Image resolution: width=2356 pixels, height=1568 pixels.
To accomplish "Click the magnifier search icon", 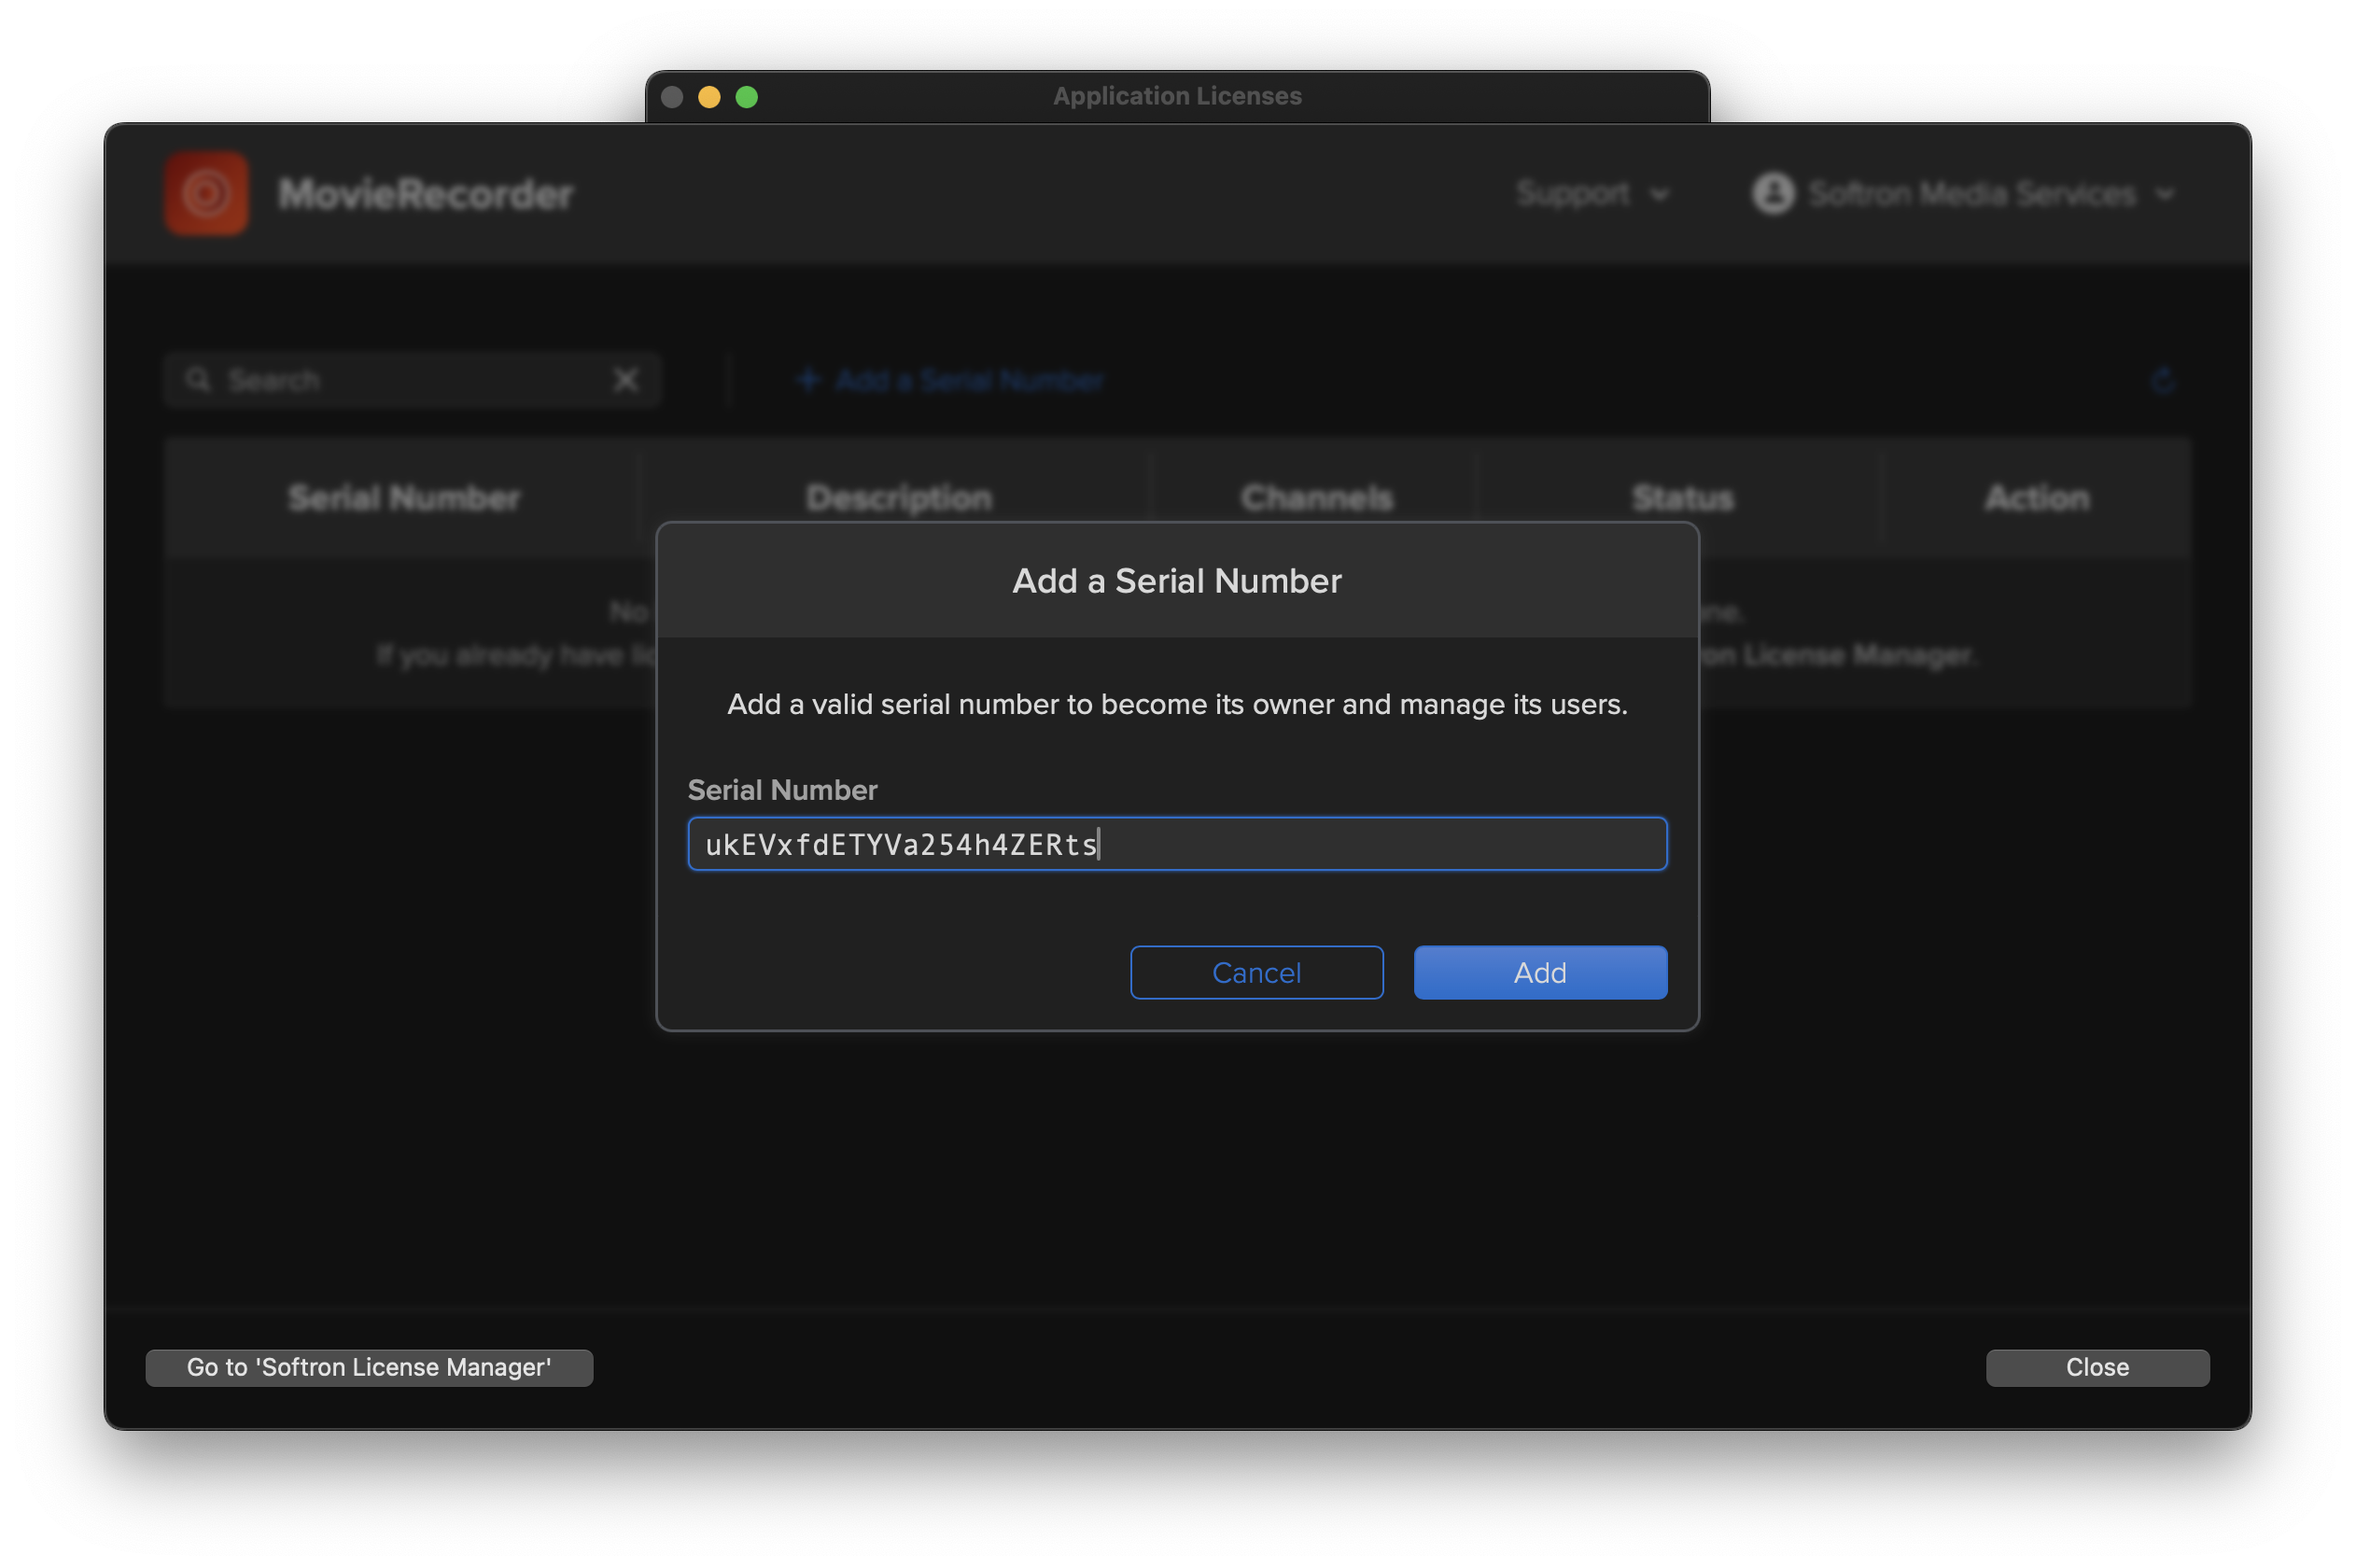I will coord(198,380).
